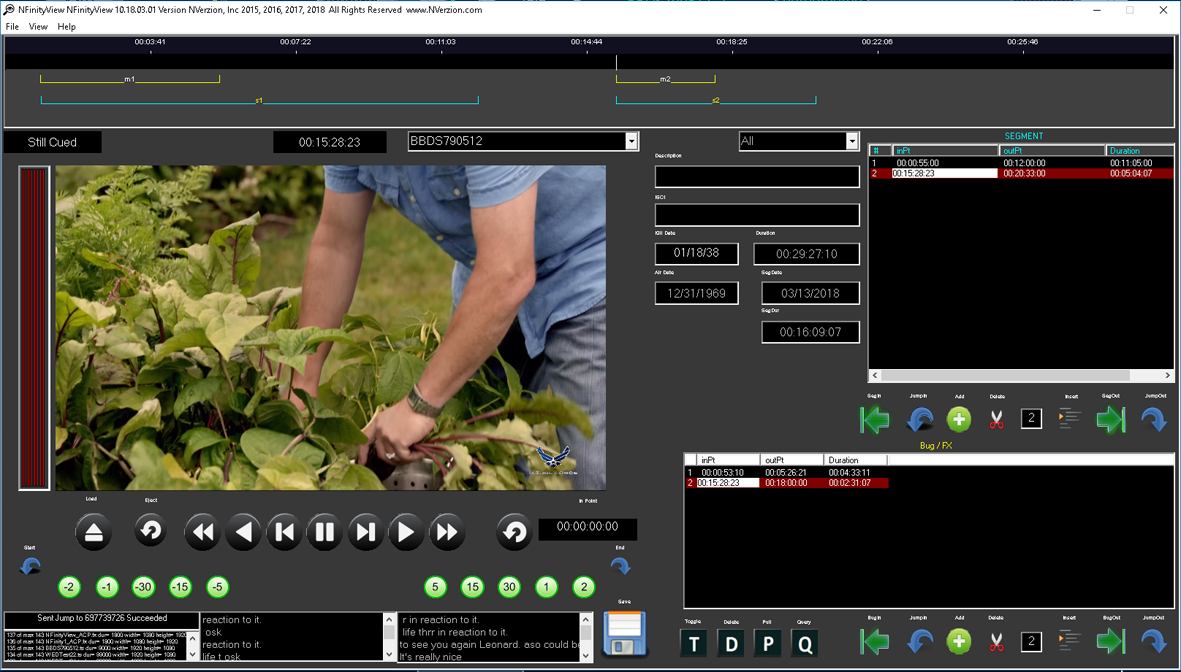Add a segment with upper green plus
1181x672 pixels.
pos(959,420)
